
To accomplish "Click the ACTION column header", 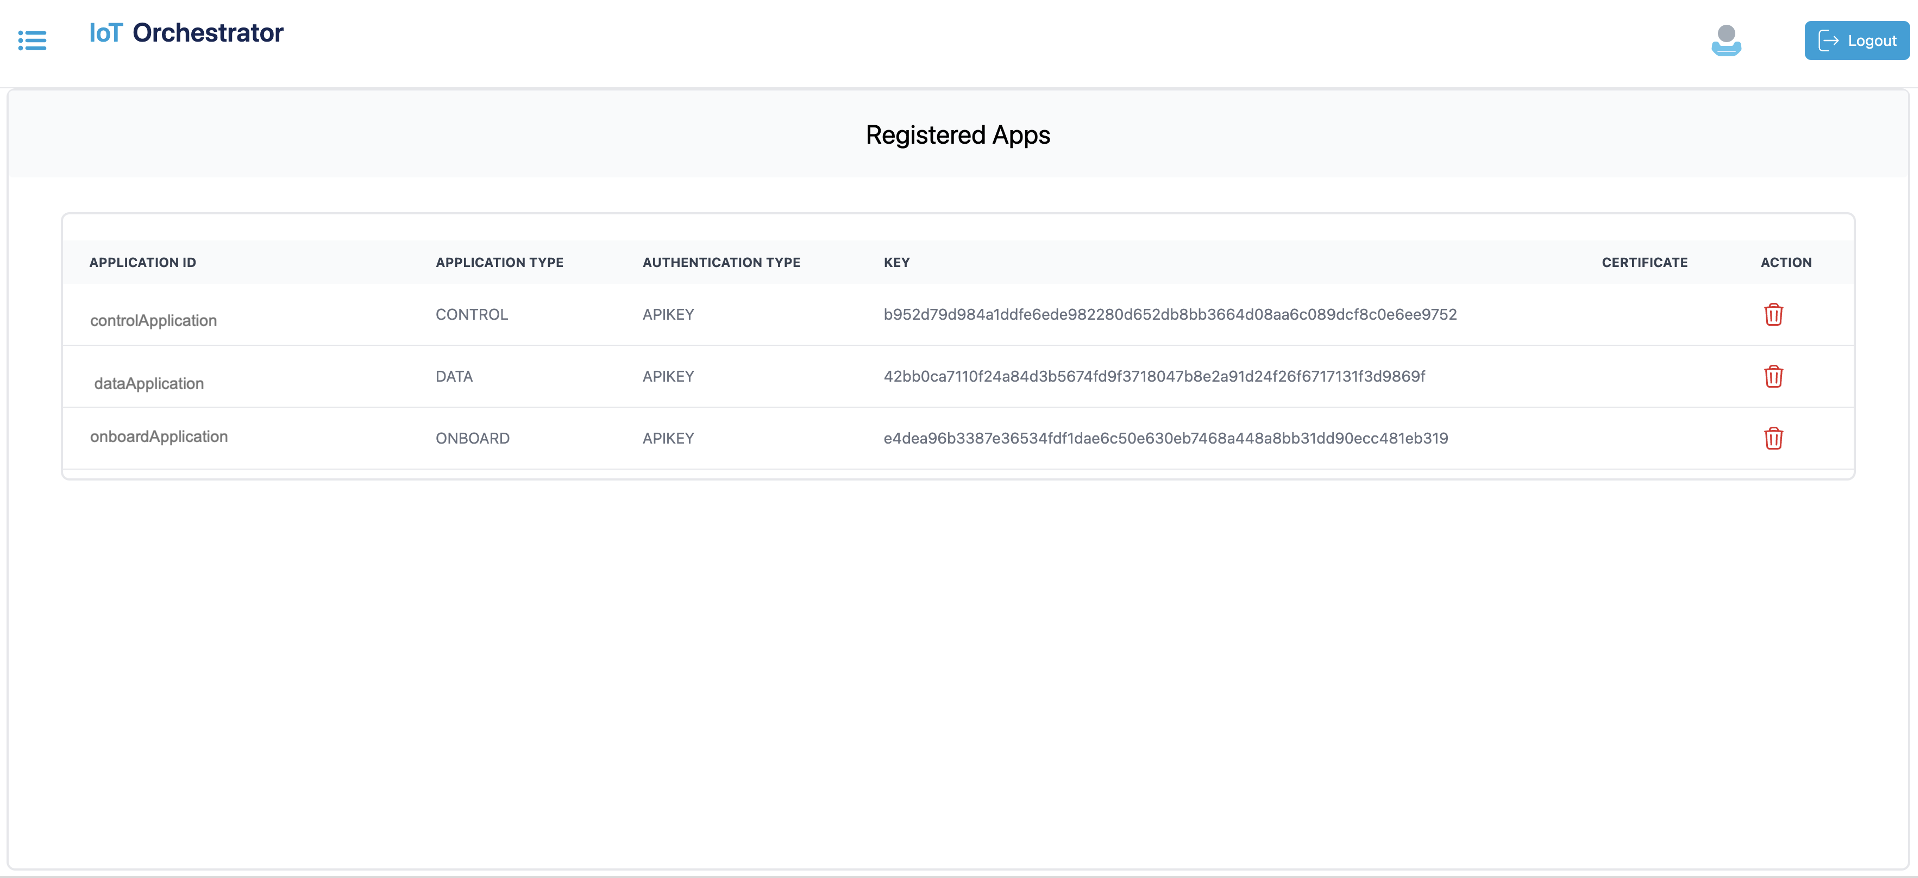I will click(1786, 262).
